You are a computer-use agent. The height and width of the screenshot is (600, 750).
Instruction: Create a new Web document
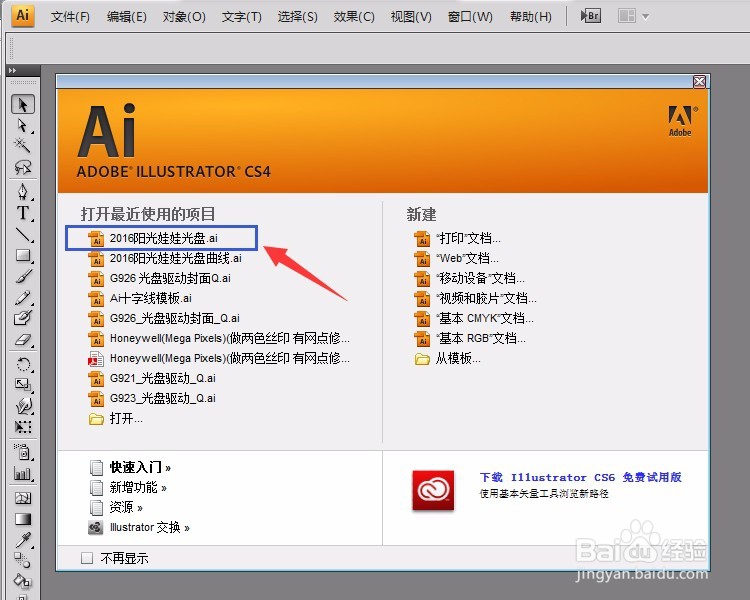(x=456, y=258)
